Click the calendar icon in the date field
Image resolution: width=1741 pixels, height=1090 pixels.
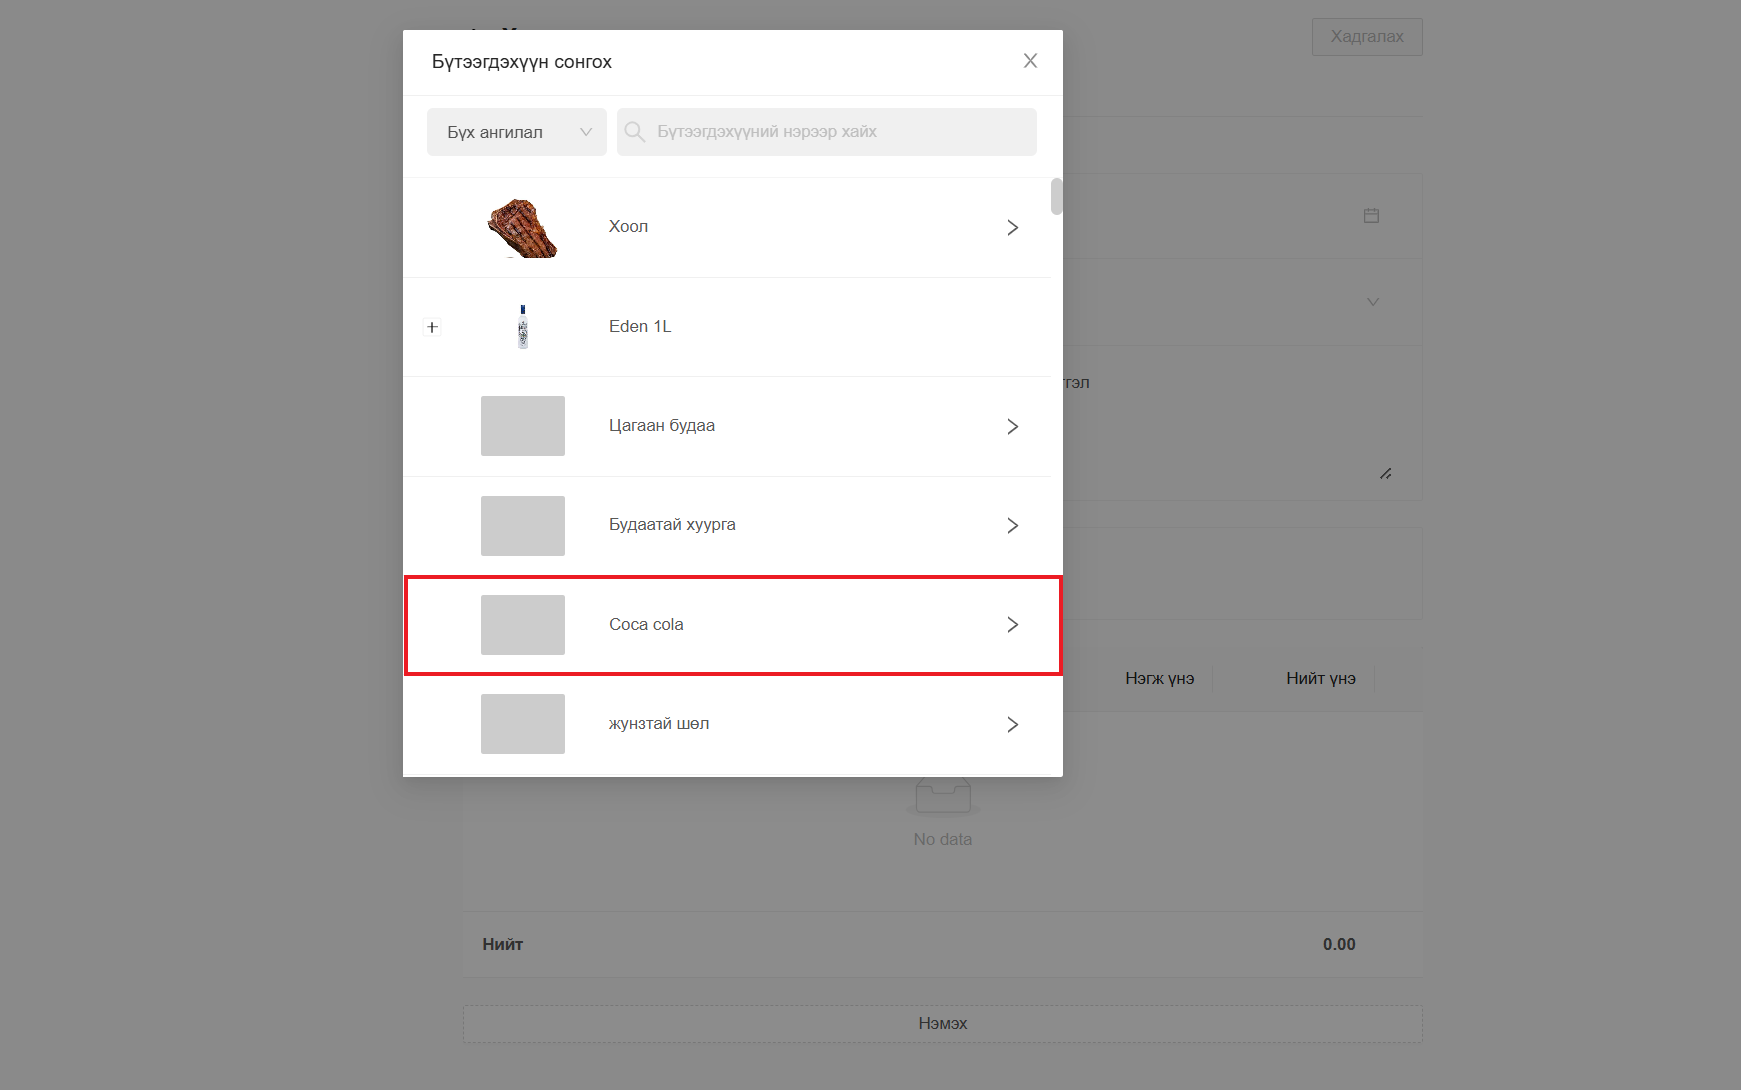(1371, 216)
